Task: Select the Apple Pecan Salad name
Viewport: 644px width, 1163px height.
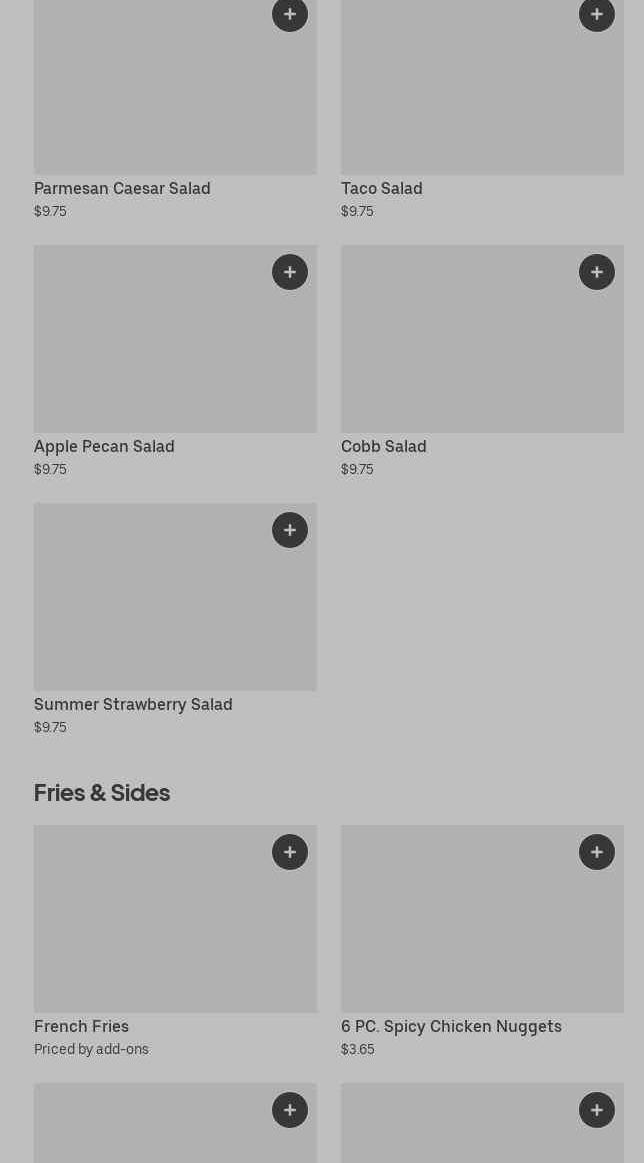Action: pos(104,446)
